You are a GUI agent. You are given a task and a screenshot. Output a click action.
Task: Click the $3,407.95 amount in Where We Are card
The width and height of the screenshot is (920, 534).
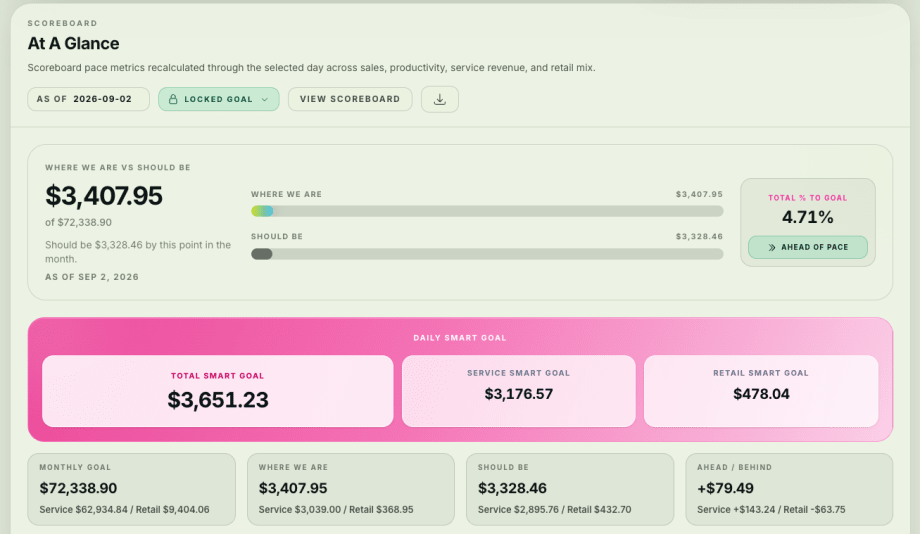(293, 488)
